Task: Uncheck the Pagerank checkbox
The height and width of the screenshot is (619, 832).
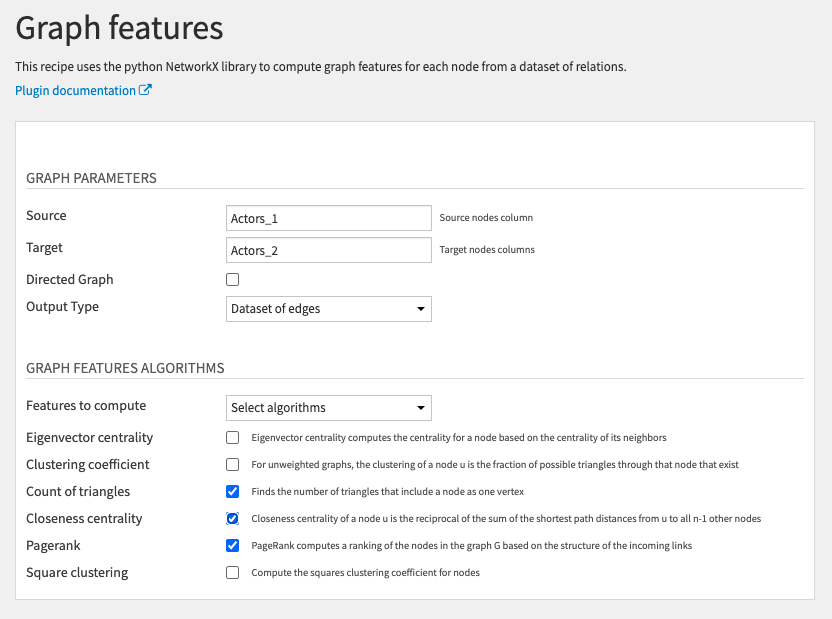Action: (233, 546)
